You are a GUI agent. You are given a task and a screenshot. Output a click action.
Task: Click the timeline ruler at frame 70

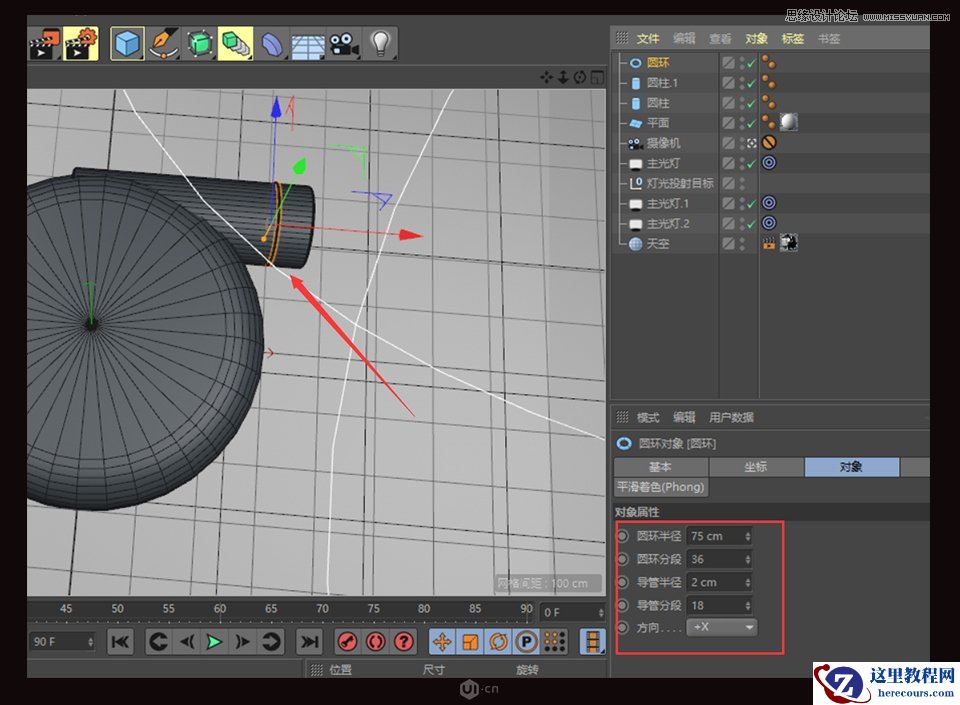click(x=321, y=608)
